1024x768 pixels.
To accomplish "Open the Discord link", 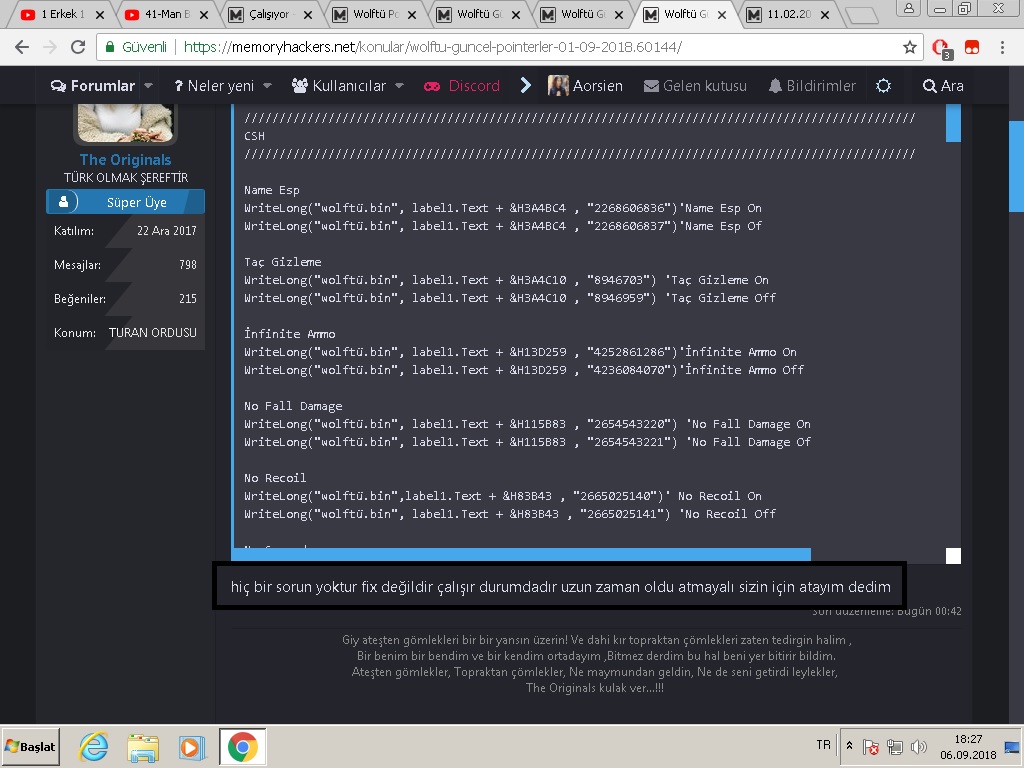I will click(x=462, y=86).
